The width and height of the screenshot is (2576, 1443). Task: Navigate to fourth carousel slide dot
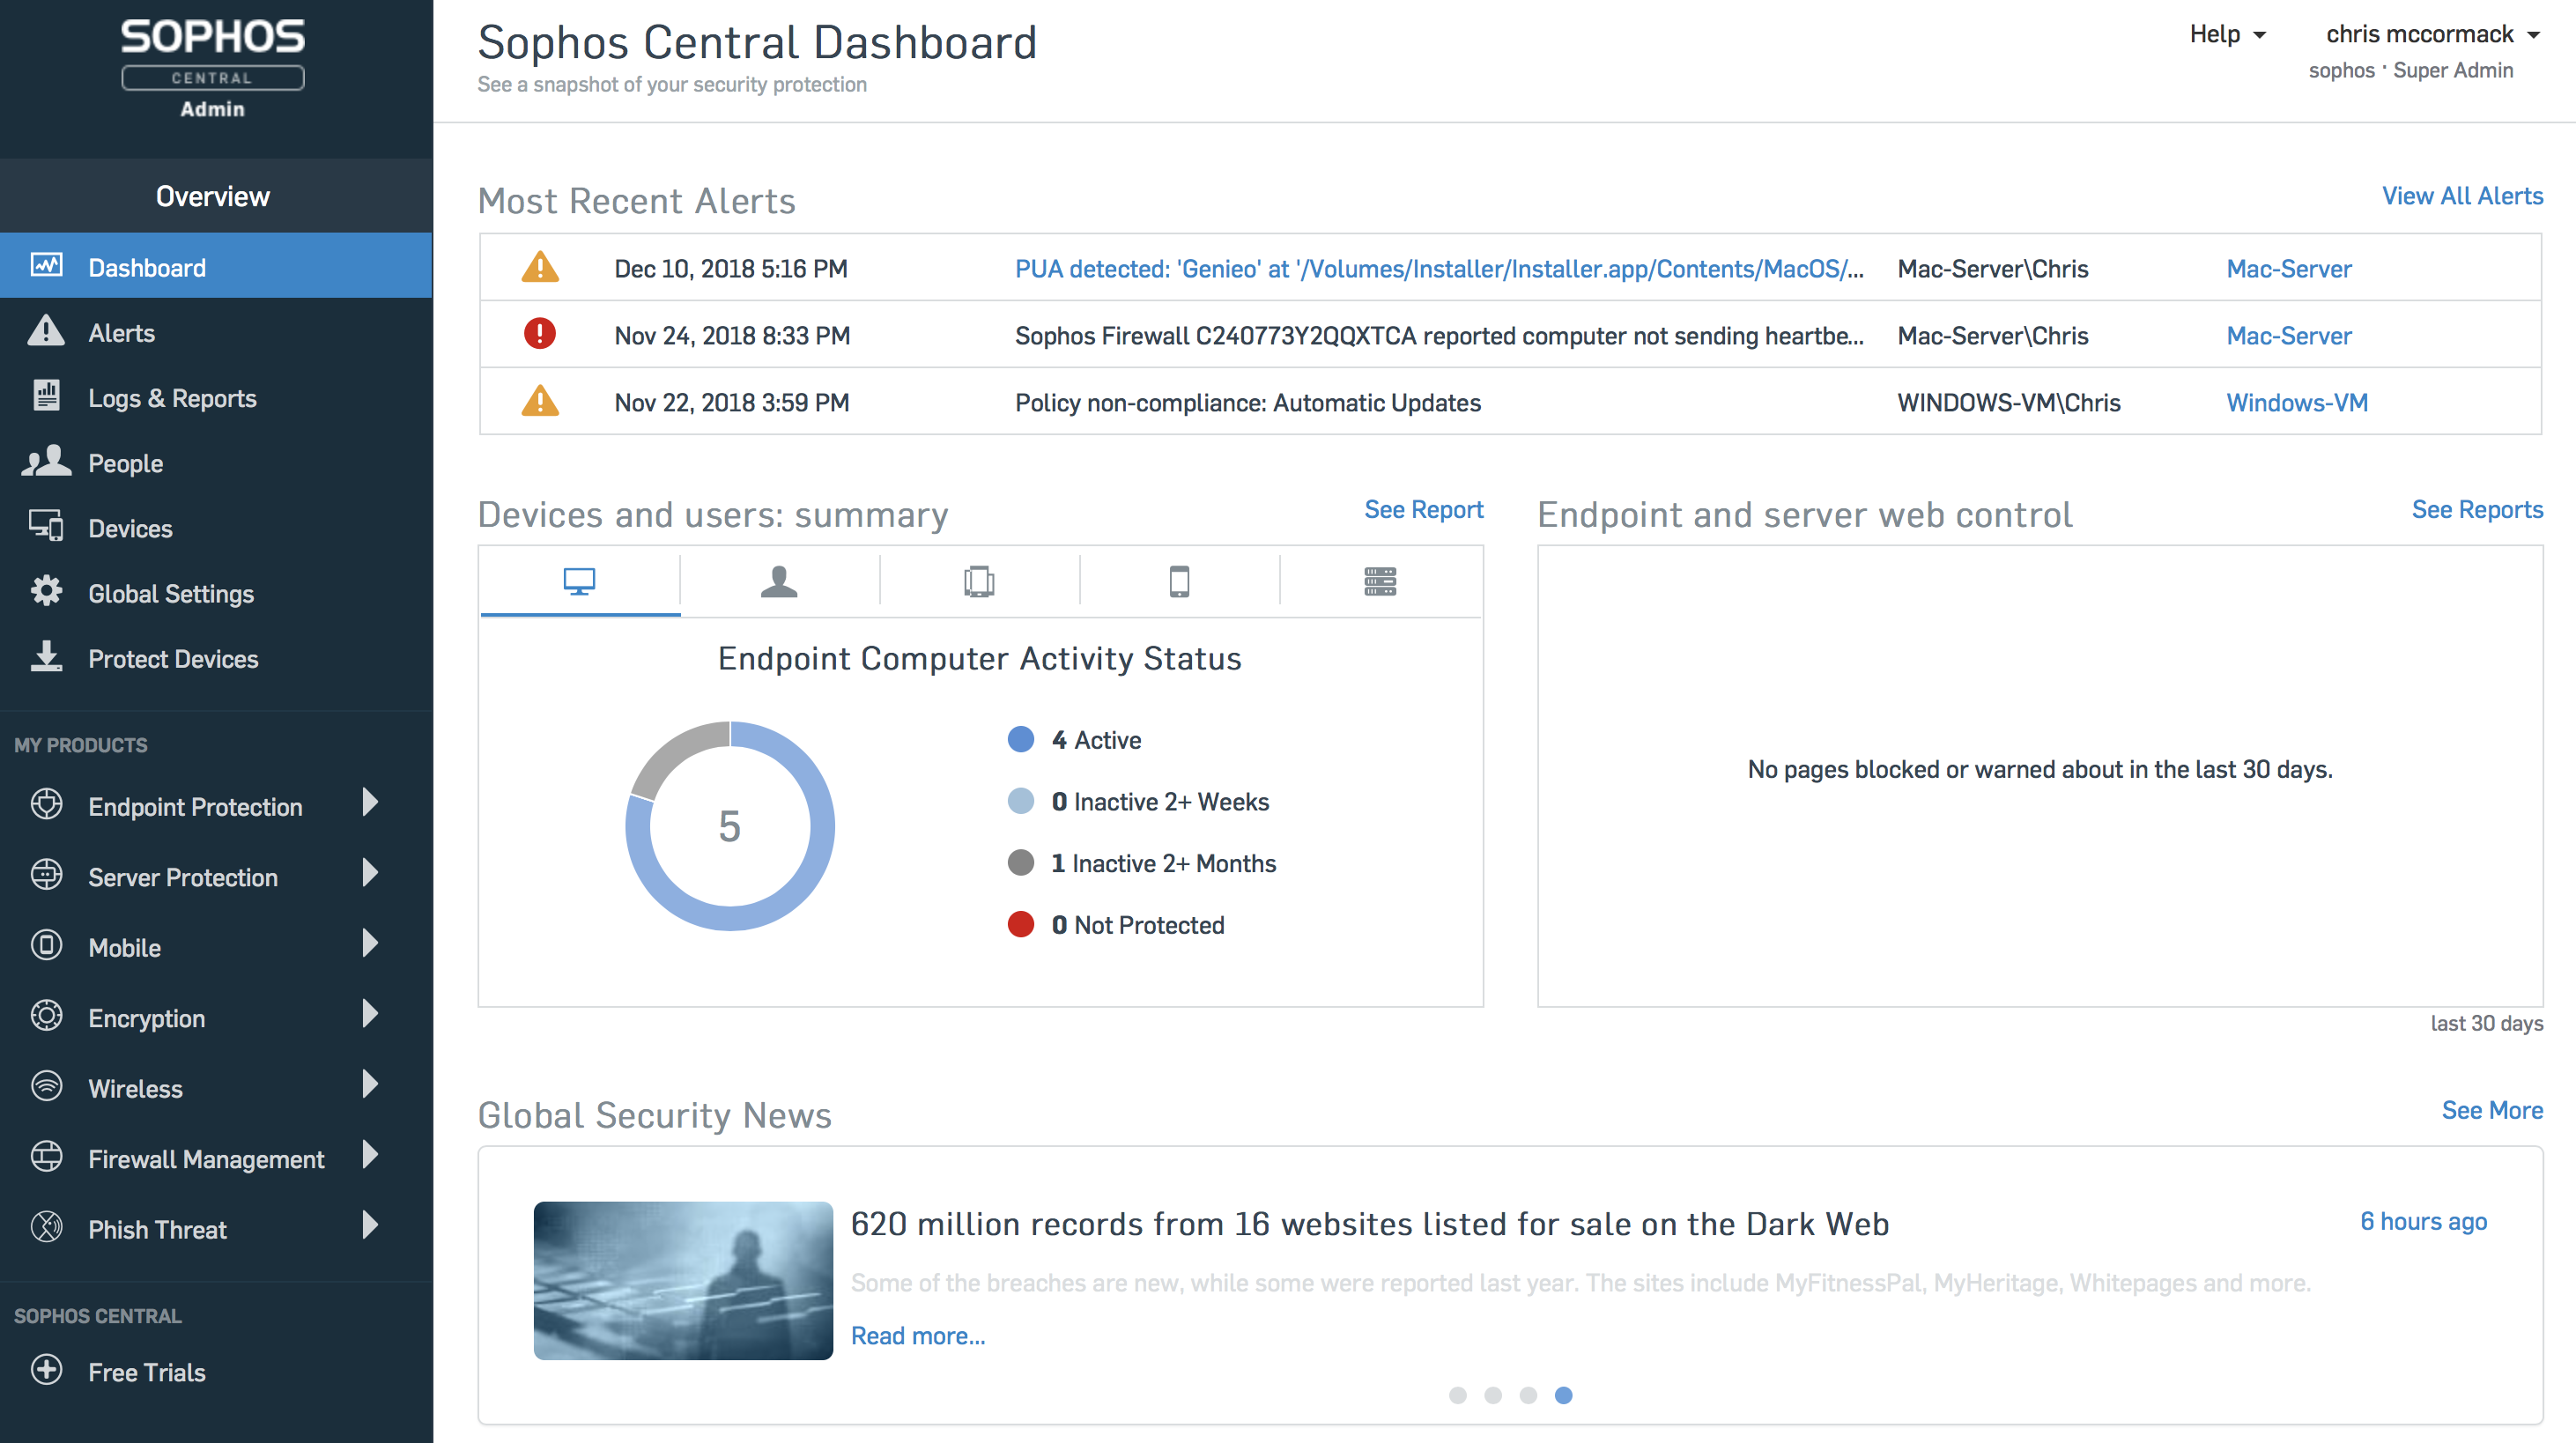pyautogui.click(x=1562, y=1394)
